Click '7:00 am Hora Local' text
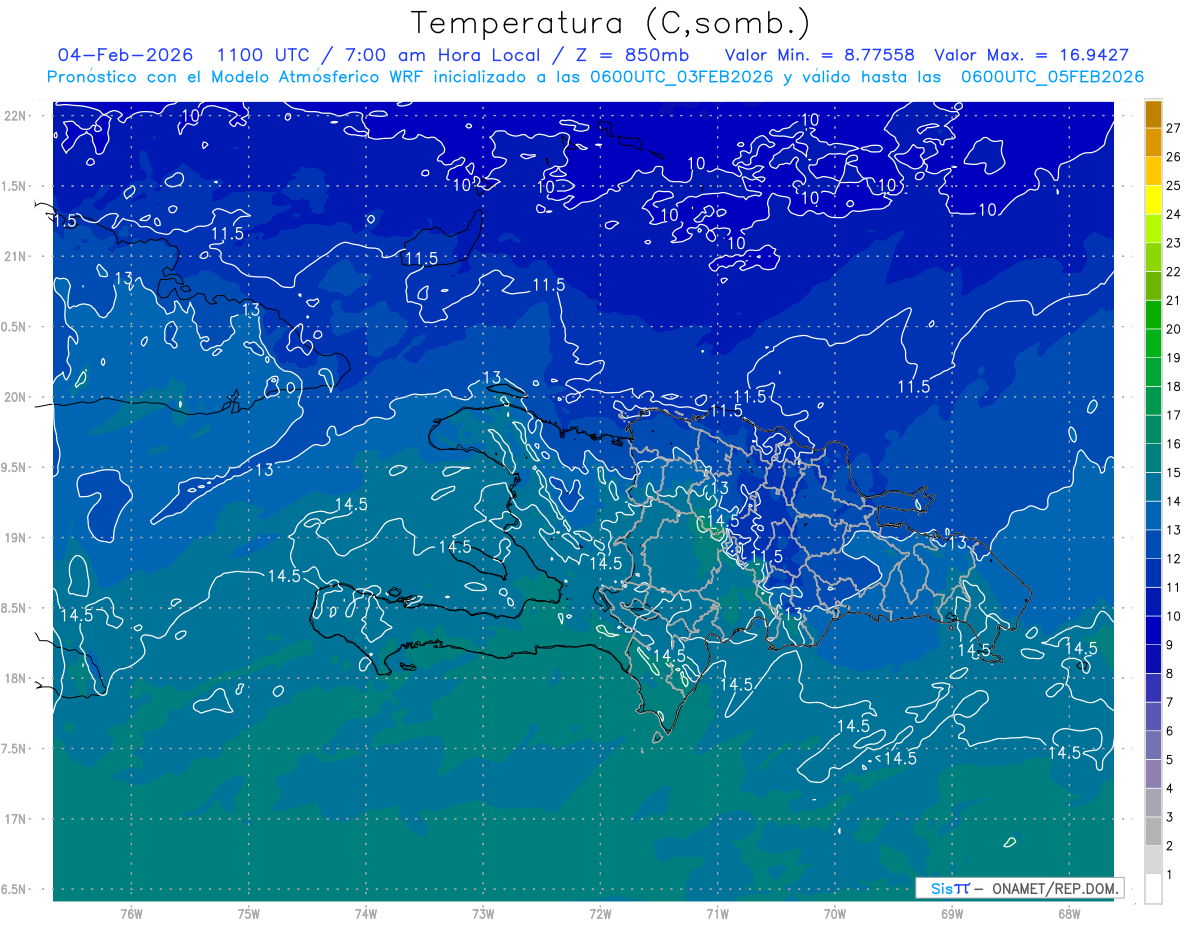This screenshot has width=1200, height=927. point(442,55)
